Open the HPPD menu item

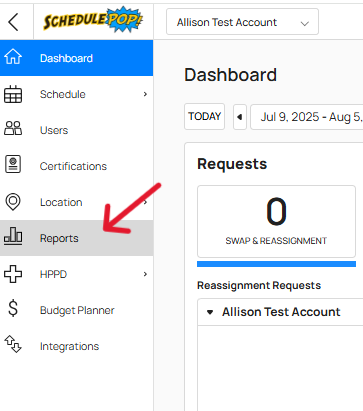coord(77,274)
